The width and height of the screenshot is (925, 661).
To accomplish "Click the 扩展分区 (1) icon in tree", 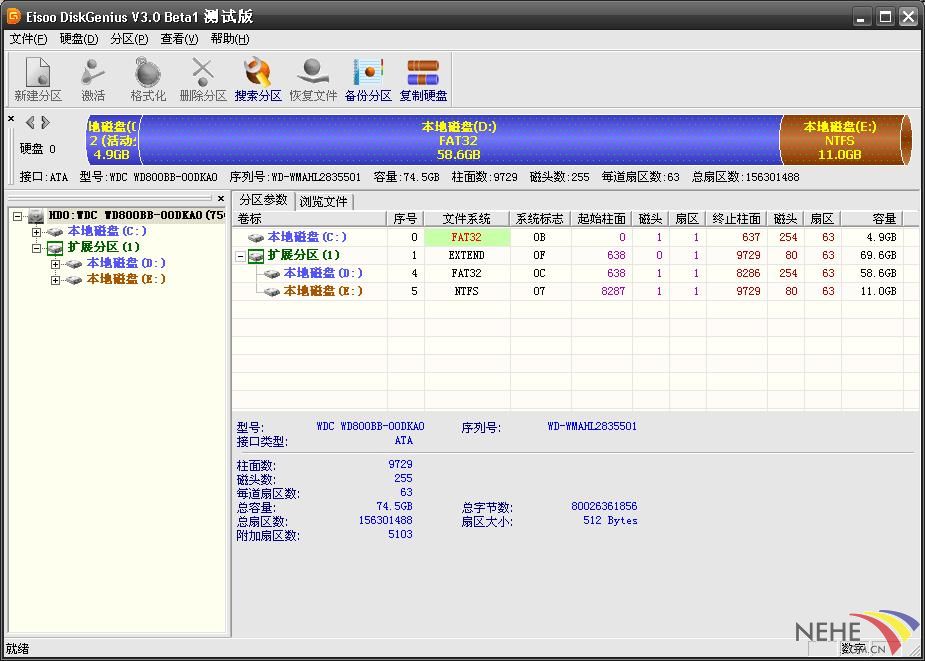I will pos(55,247).
